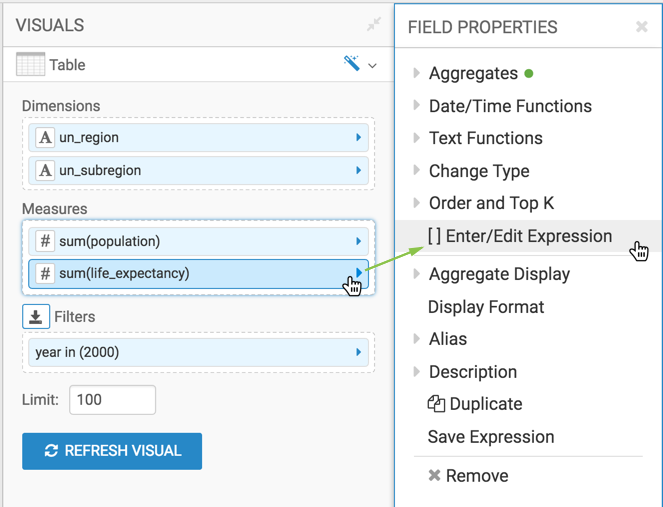The height and width of the screenshot is (507, 663).
Task: Select Enter/Edit Expression option
Action: click(519, 237)
